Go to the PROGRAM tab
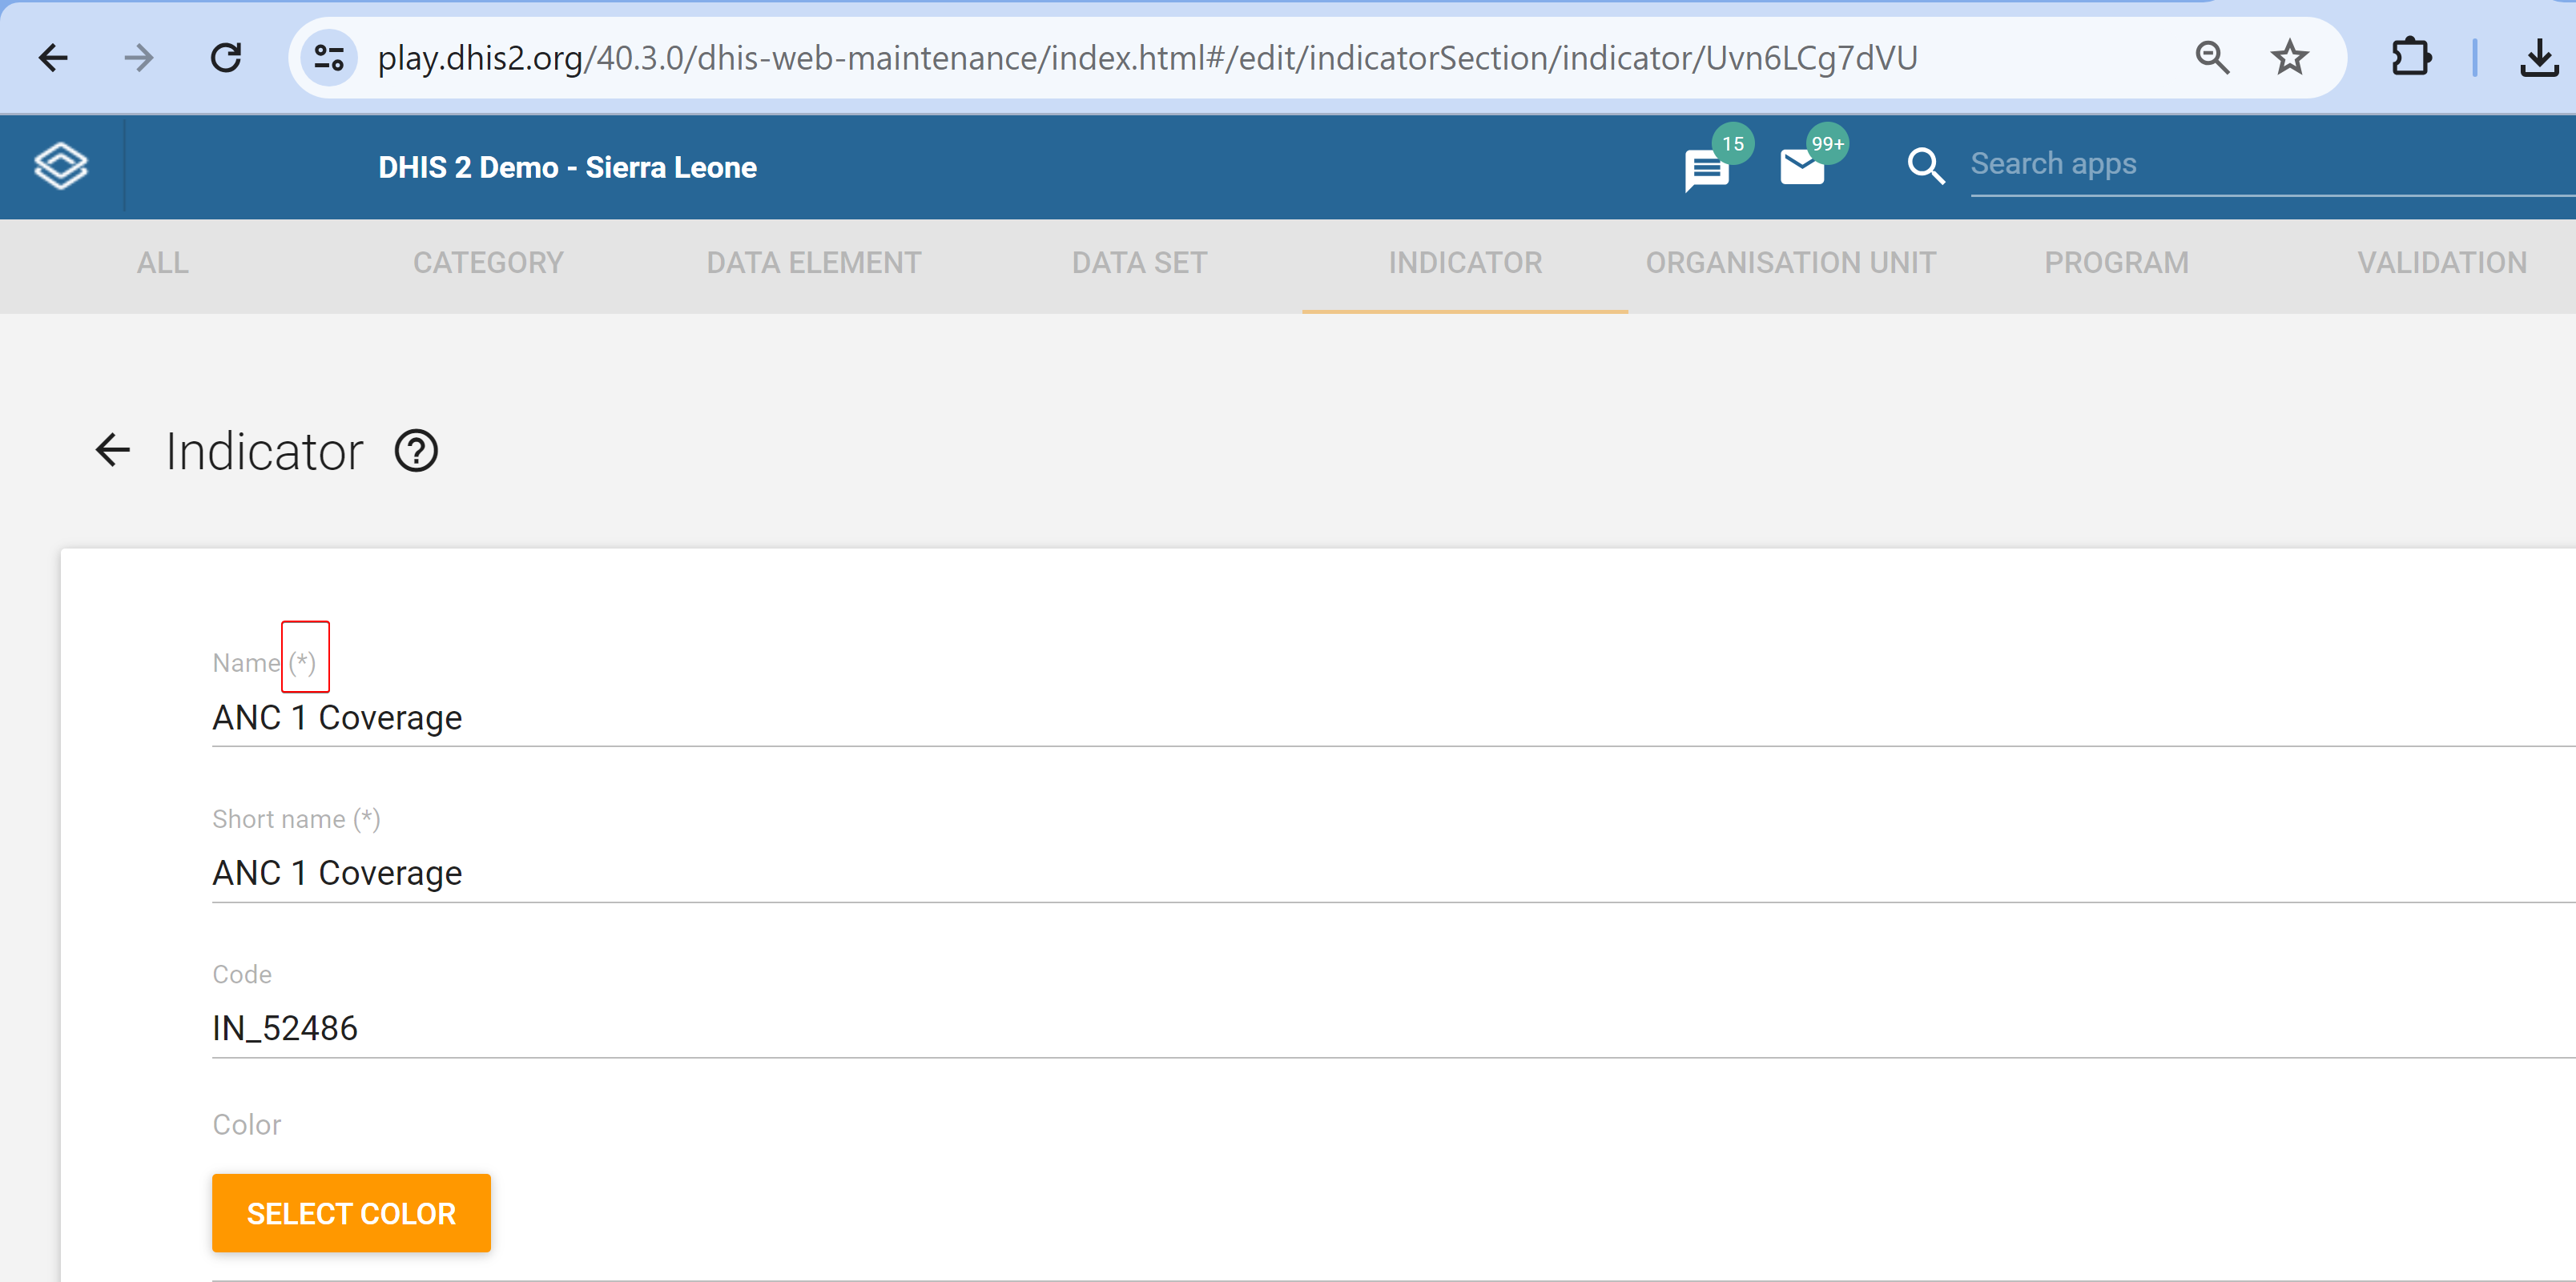2576x1282 pixels. (x=2116, y=263)
